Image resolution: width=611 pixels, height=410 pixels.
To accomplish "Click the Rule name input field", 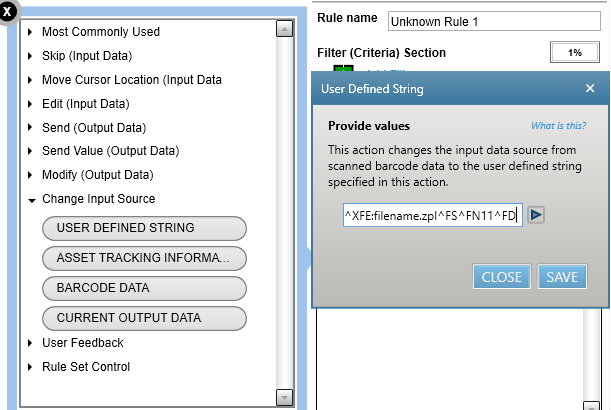I will point(494,21).
